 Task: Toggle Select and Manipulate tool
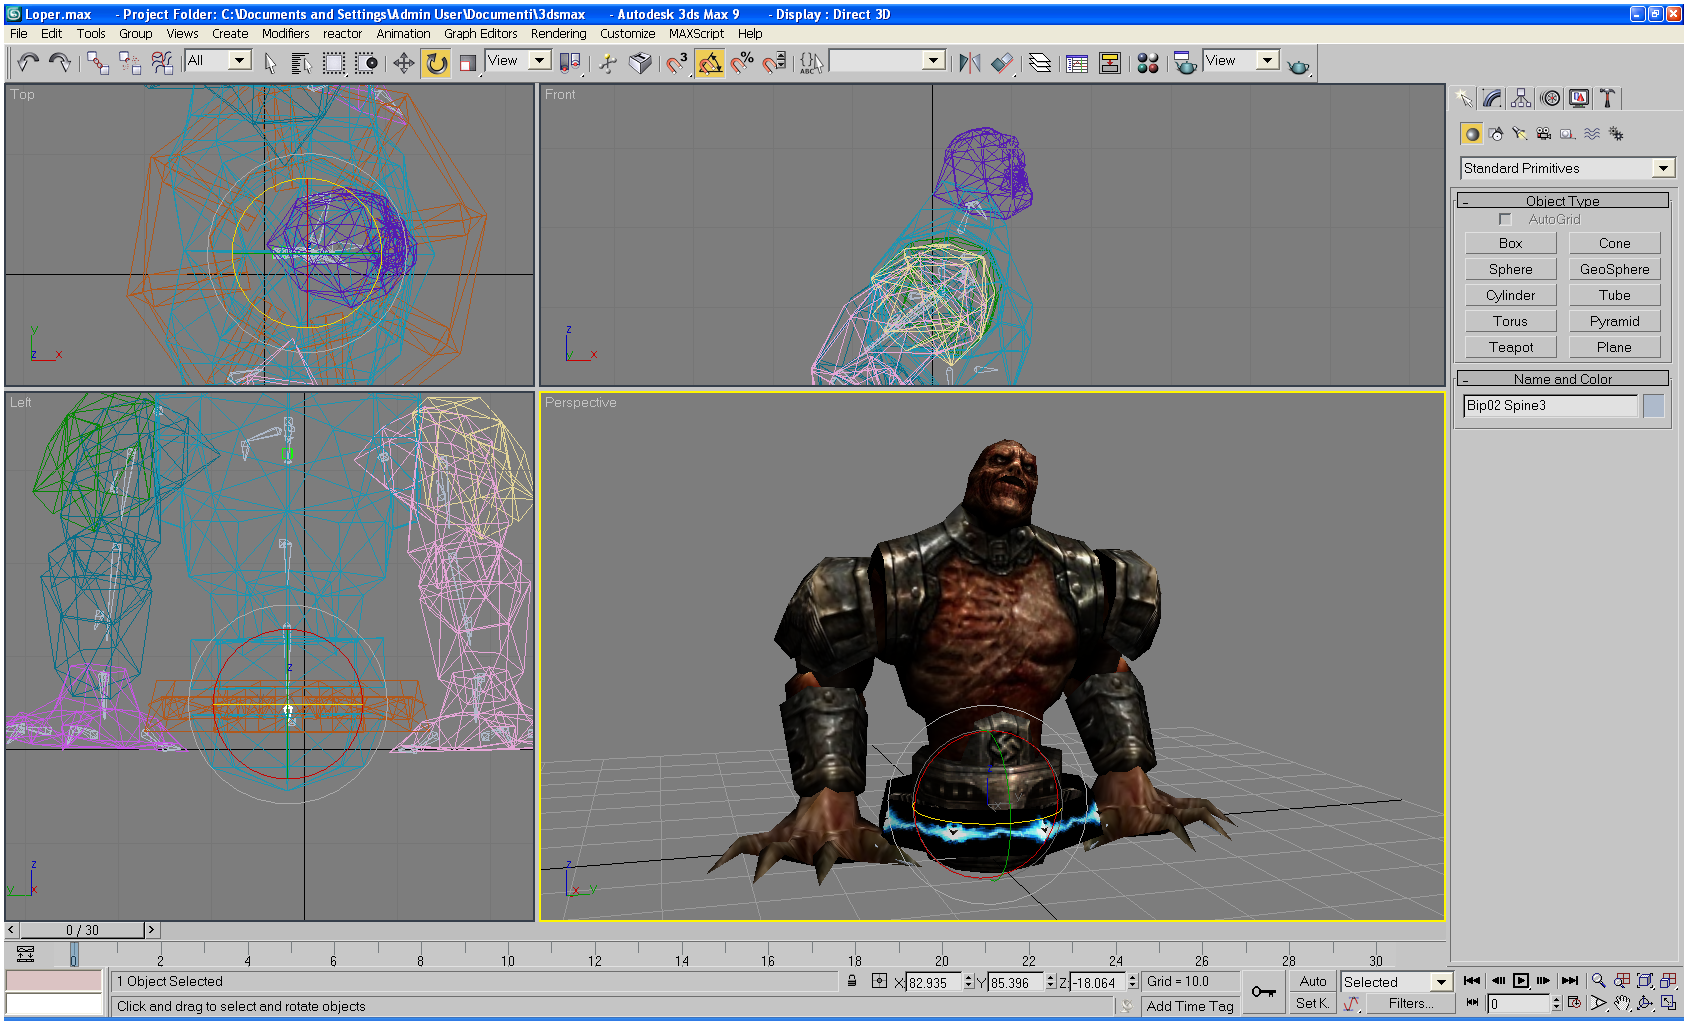(x=608, y=63)
